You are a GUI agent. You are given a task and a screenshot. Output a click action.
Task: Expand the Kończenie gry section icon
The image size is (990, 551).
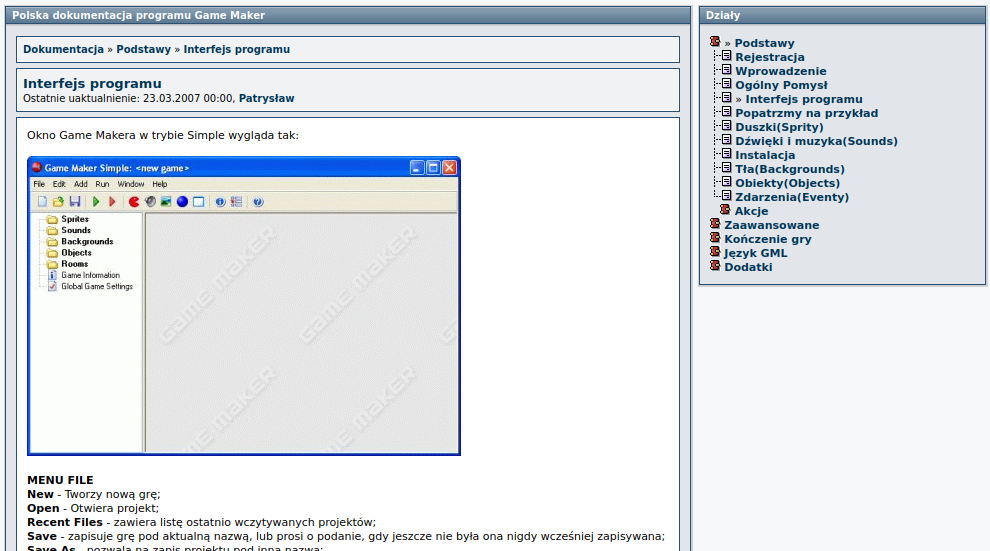[715, 238]
